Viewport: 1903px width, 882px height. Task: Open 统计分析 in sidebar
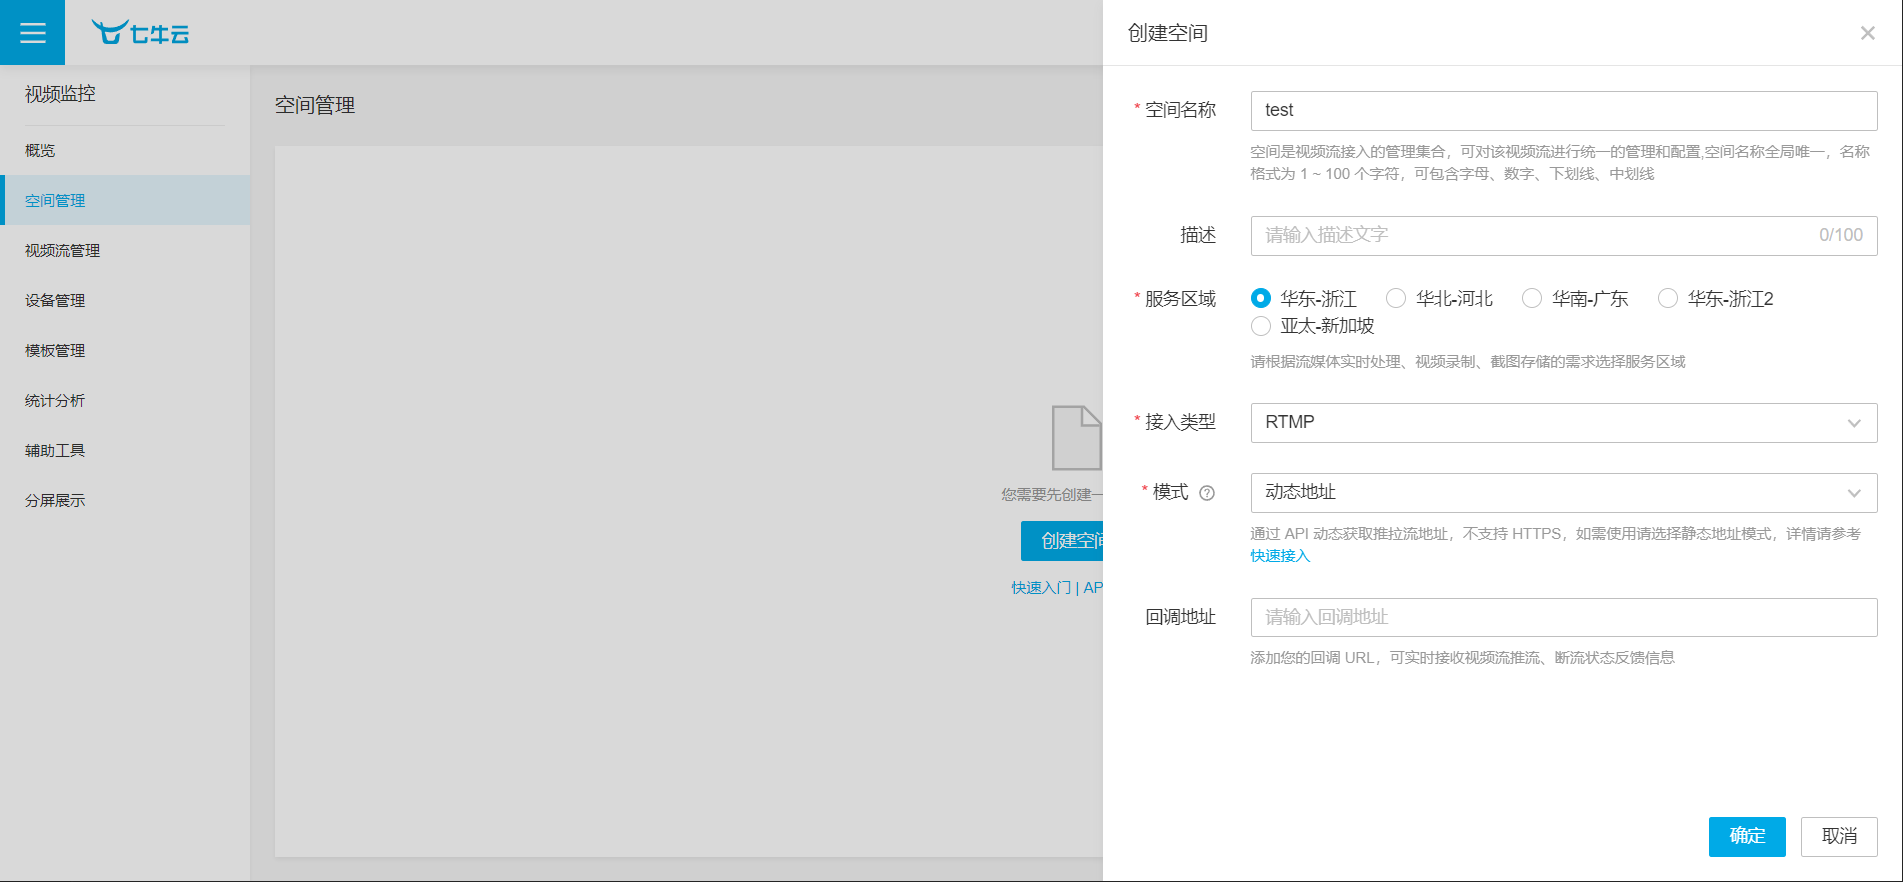coord(125,400)
